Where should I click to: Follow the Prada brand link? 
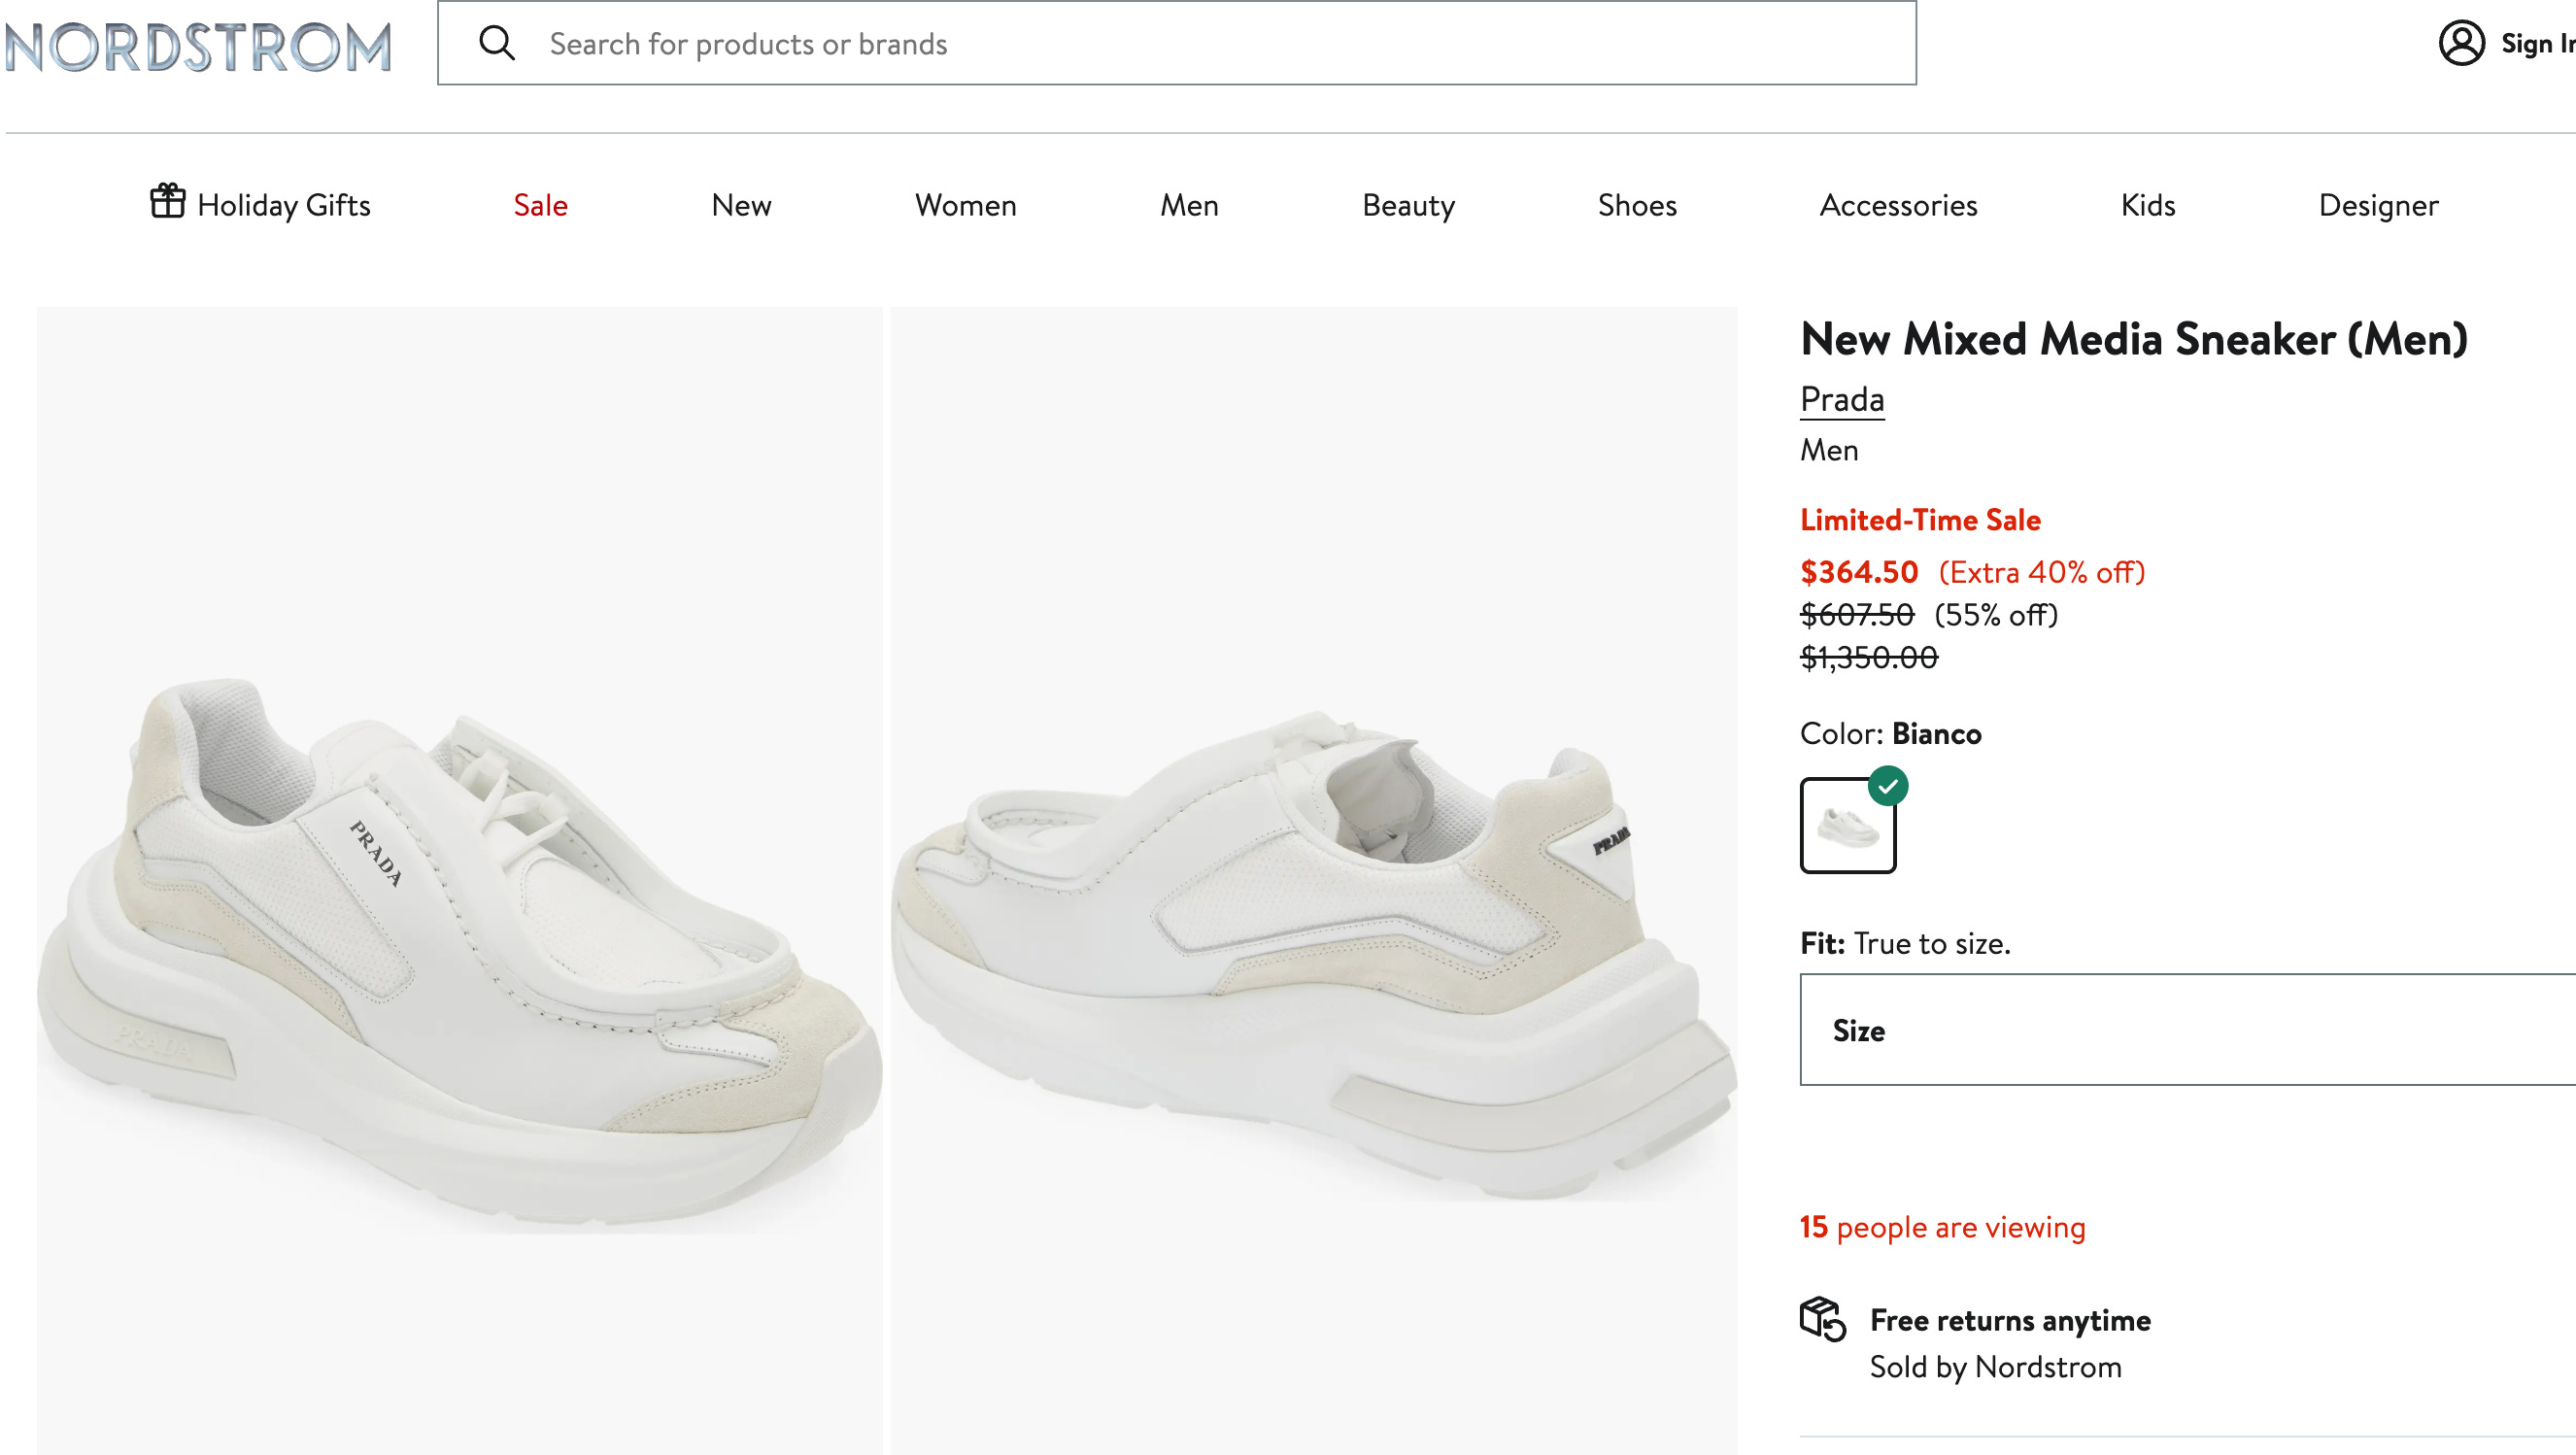coord(1841,399)
